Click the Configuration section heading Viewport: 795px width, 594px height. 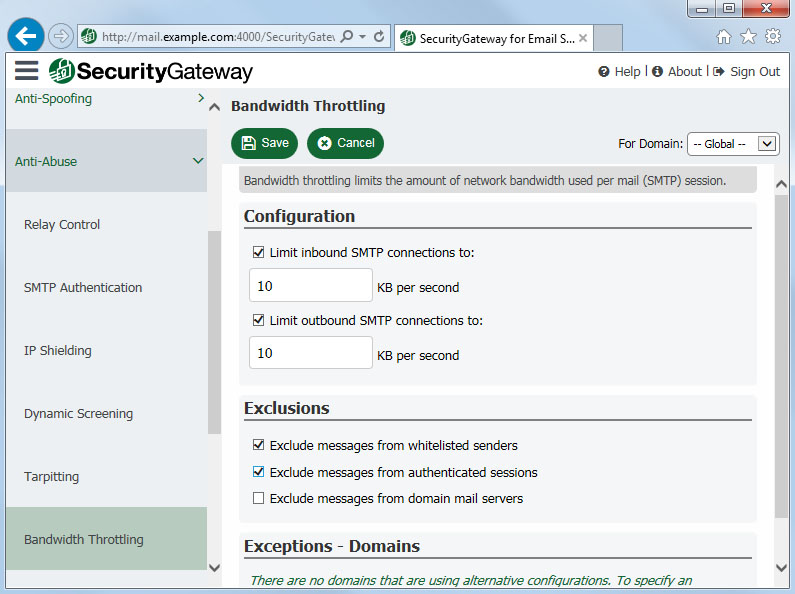(299, 216)
